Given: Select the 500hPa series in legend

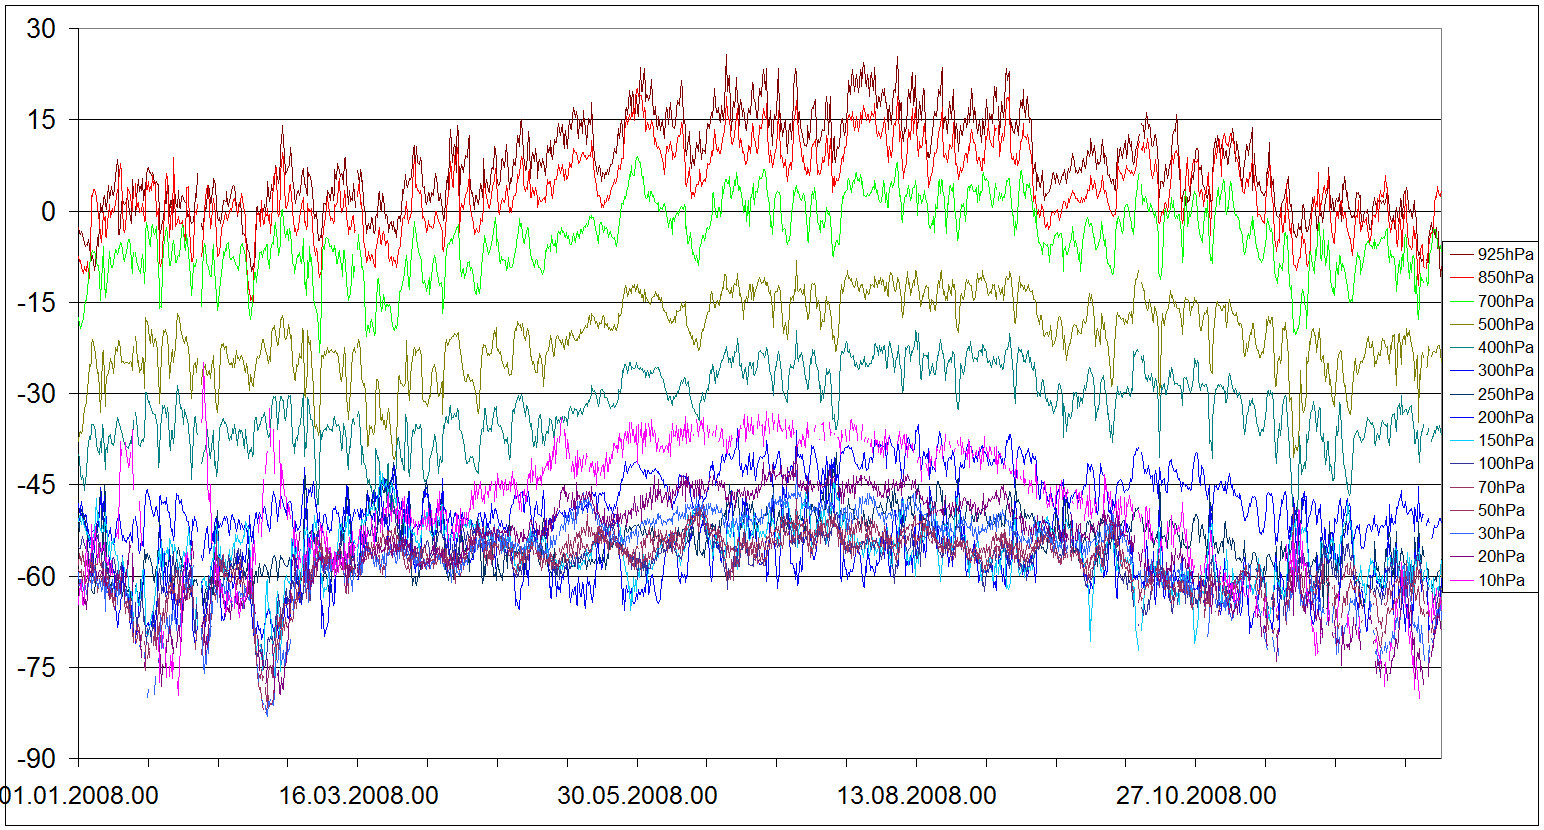Looking at the screenshot, I should click(x=1505, y=324).
